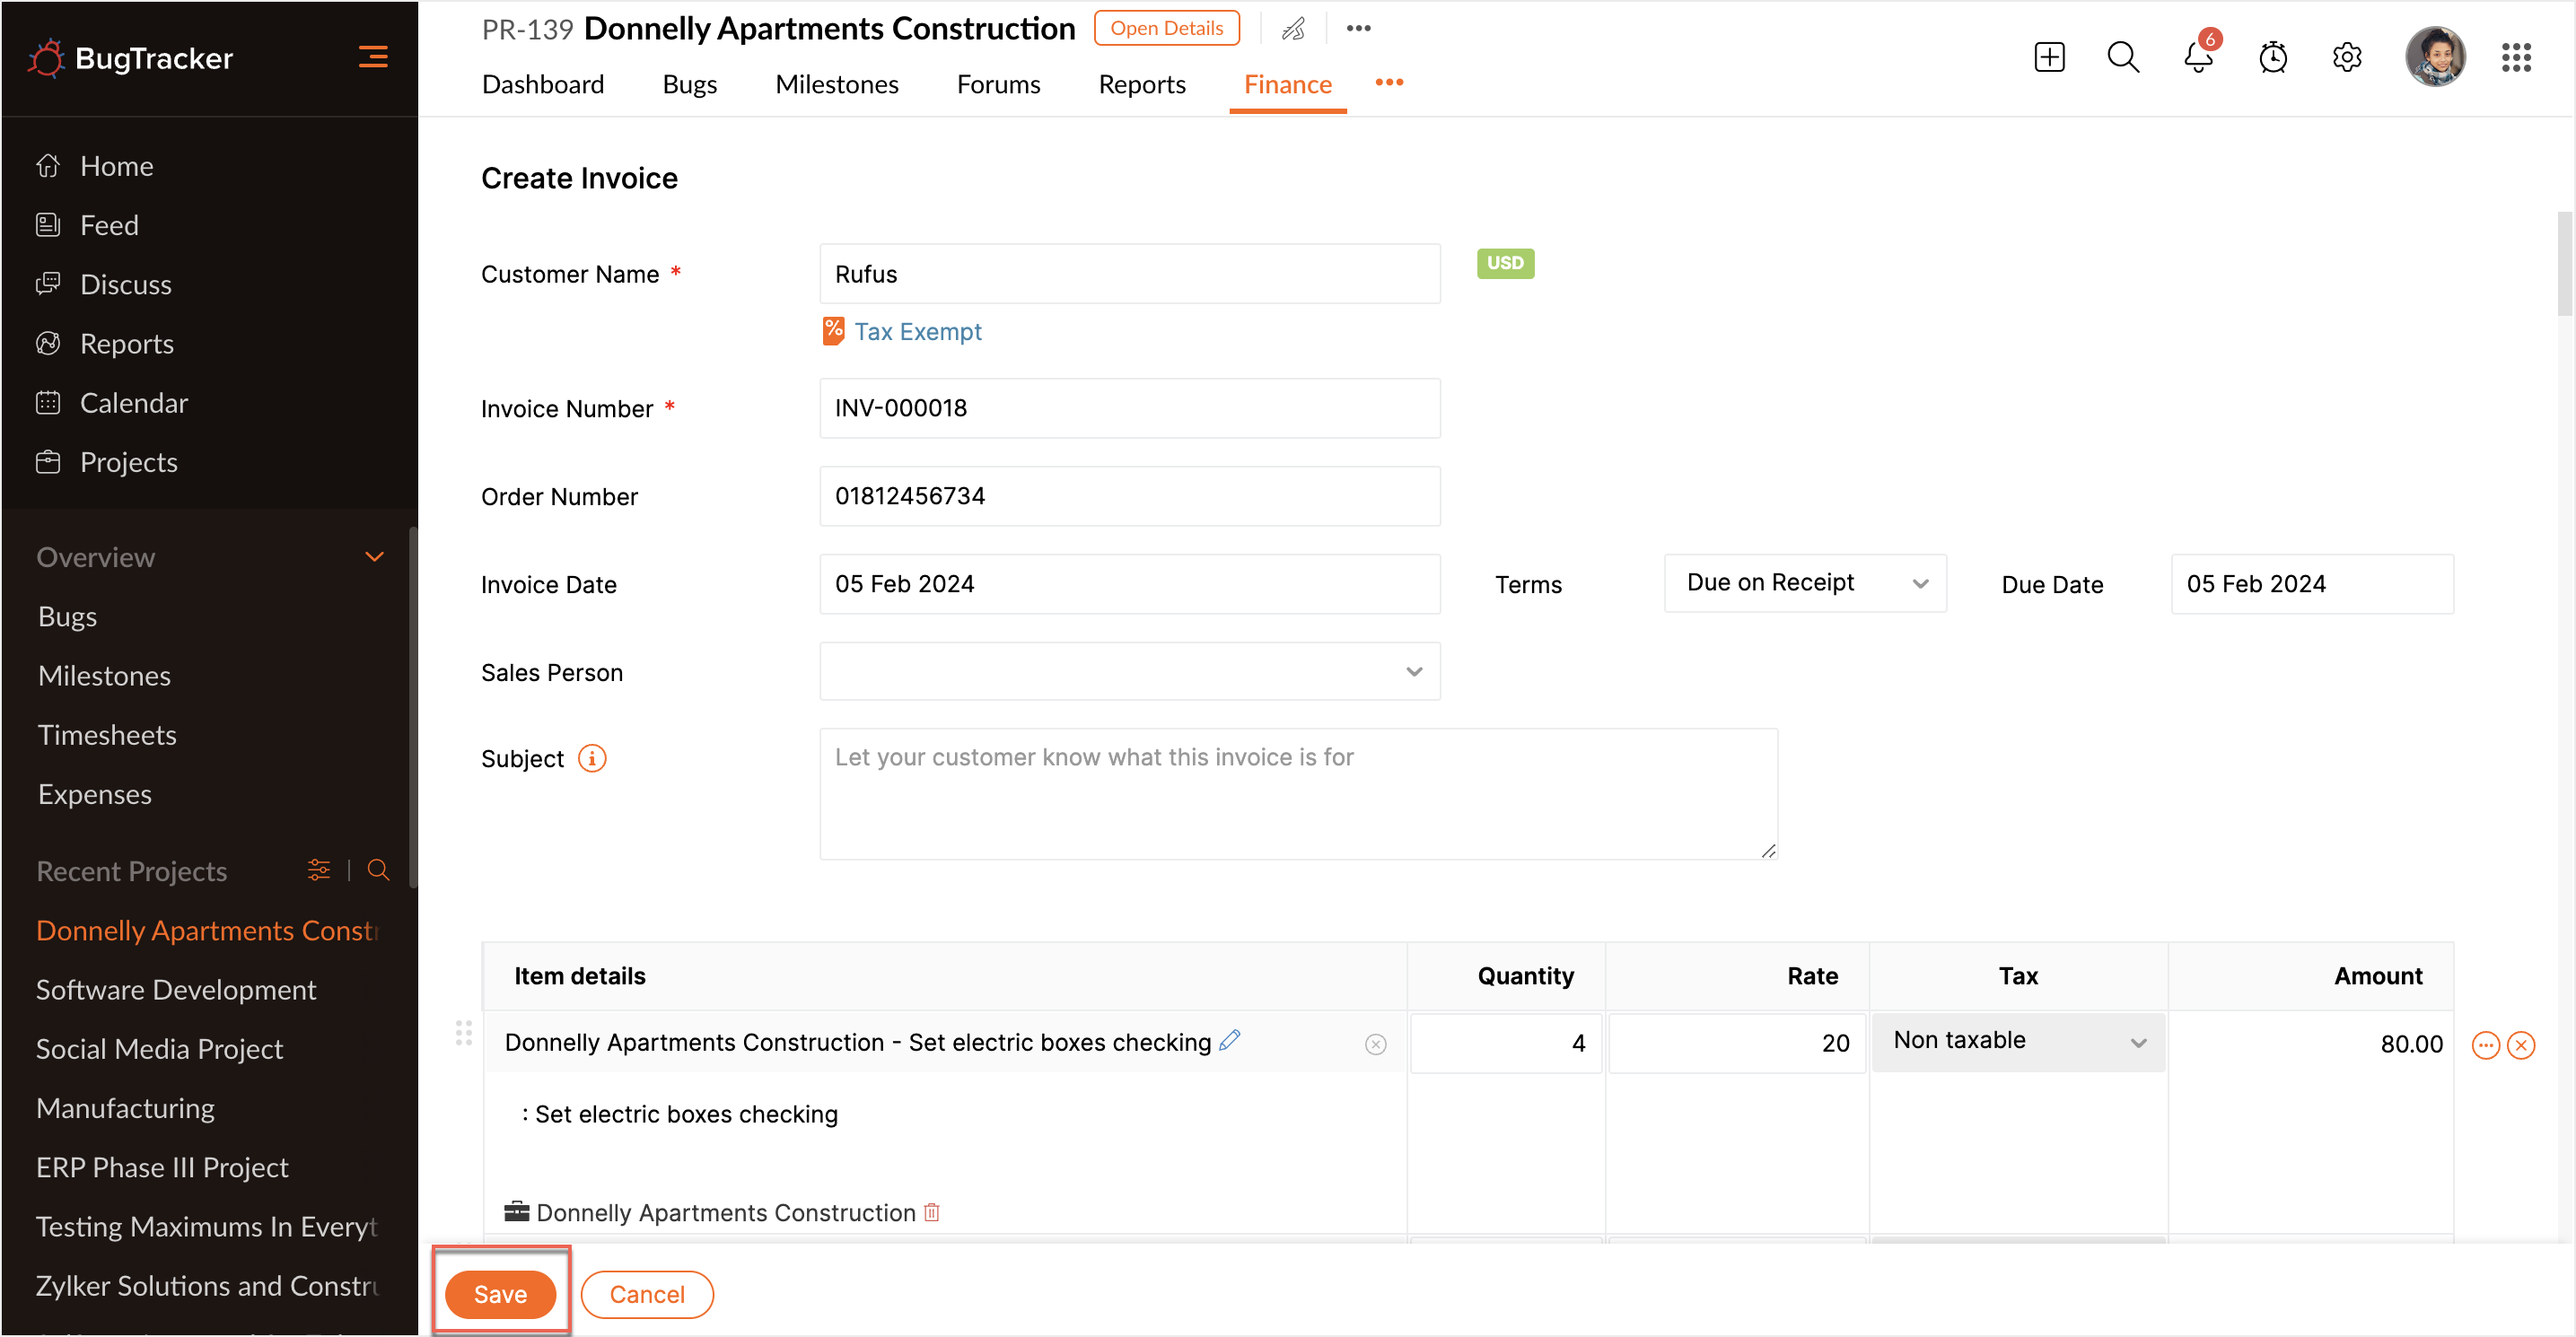Collapse the Overview section chevron
Screen dimensions: 2576x1337
[x=375, y=557]
